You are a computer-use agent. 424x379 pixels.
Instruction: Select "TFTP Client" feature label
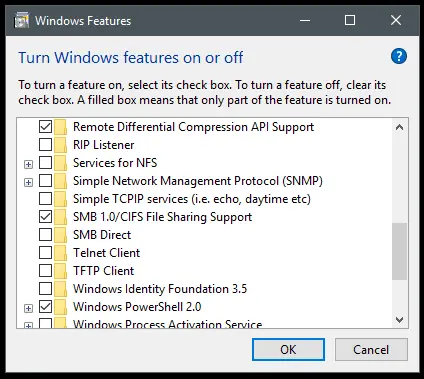point(103,271)
